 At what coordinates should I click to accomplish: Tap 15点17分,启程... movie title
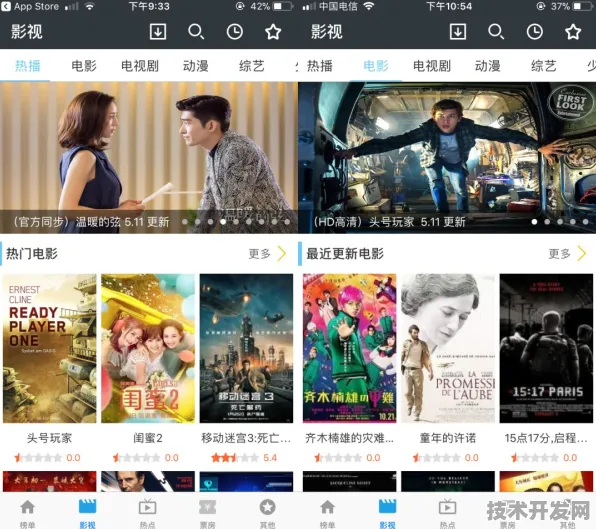point(546,438)
